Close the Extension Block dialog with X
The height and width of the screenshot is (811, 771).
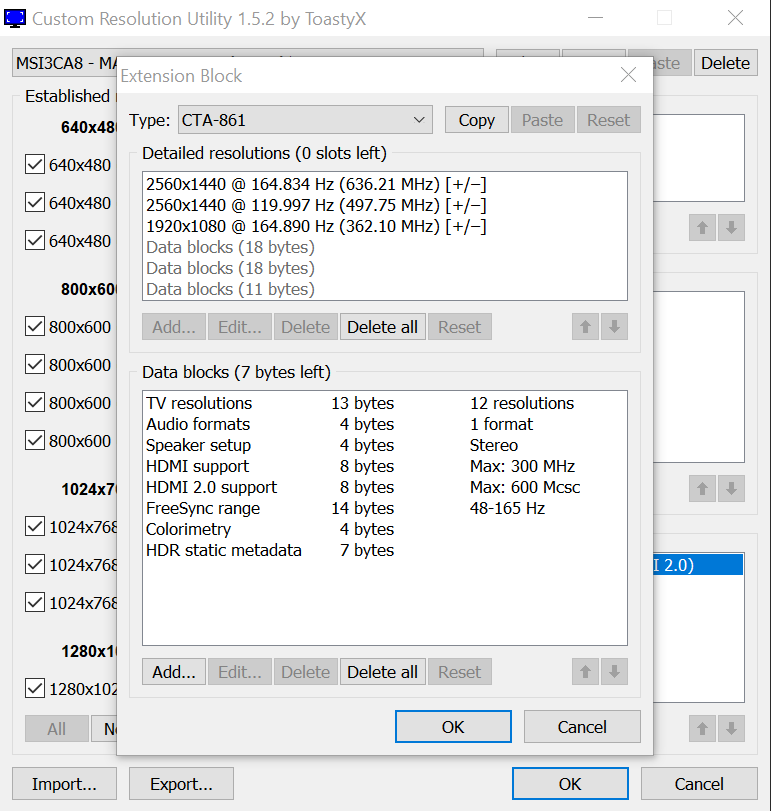pos(628,76)
